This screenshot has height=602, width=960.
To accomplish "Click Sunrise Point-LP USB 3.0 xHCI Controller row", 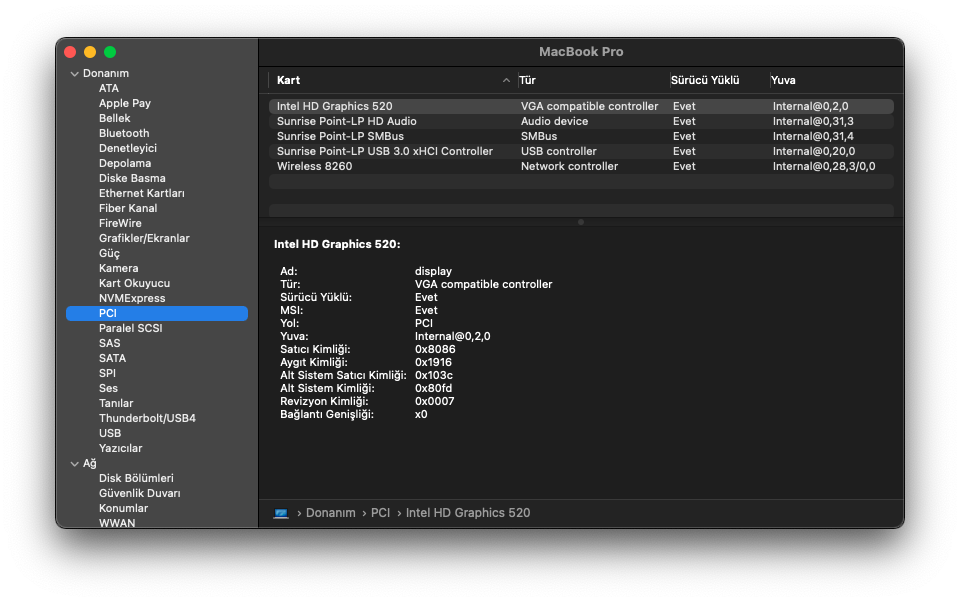I will coord(385,151).
